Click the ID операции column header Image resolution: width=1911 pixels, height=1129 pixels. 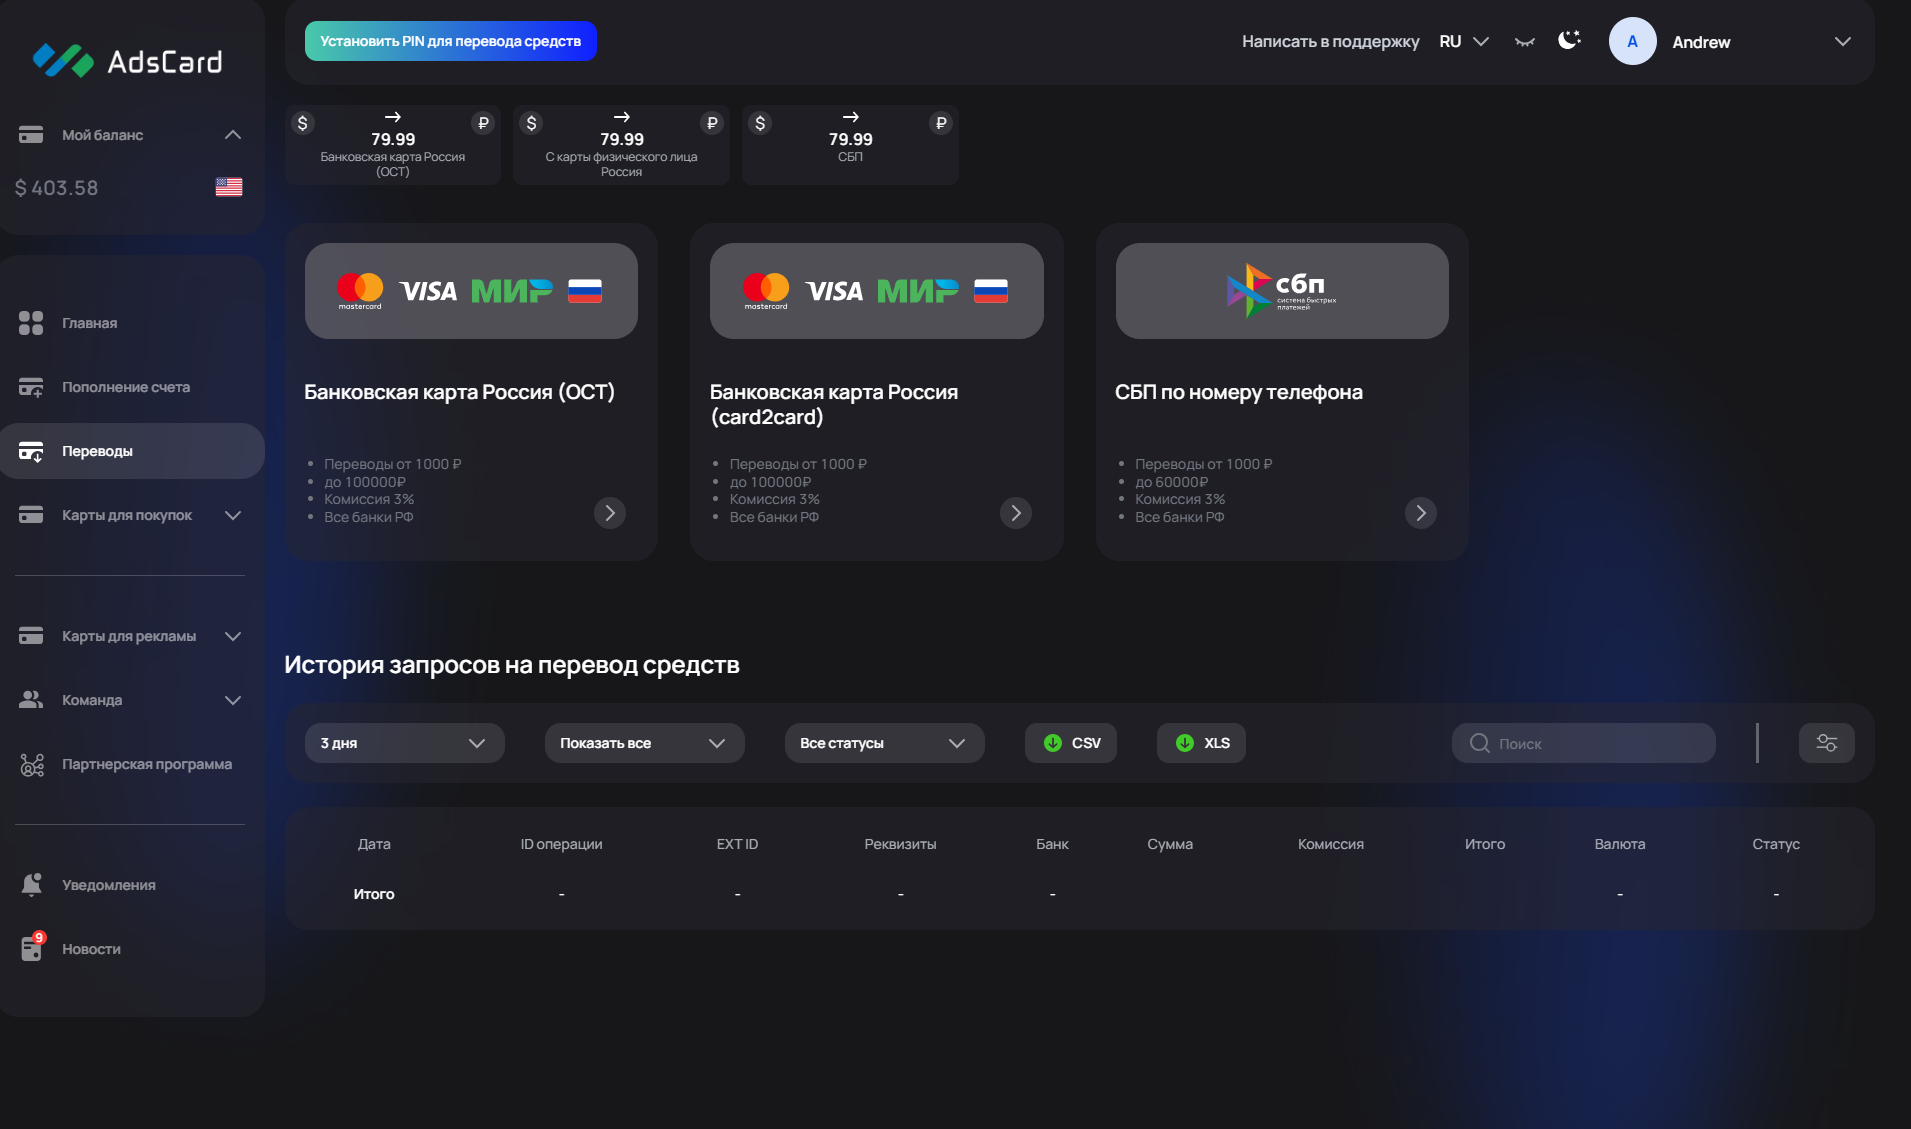561,844
